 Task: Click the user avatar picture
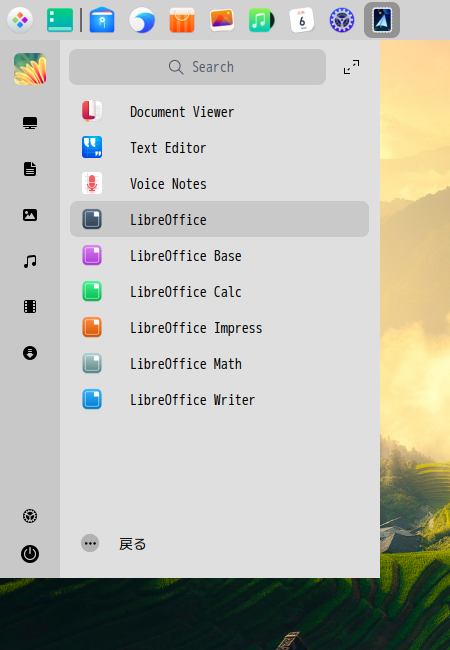(x=30, y=69)
